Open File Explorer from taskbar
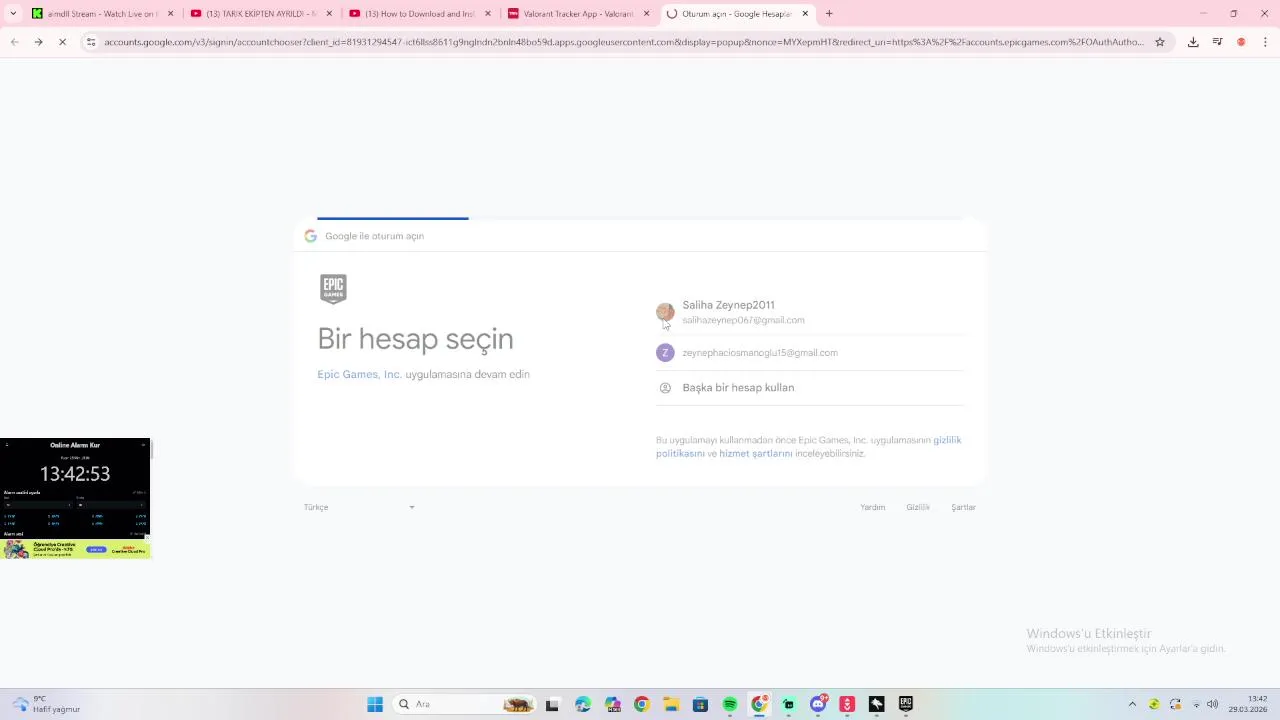 tap(671, 705)
